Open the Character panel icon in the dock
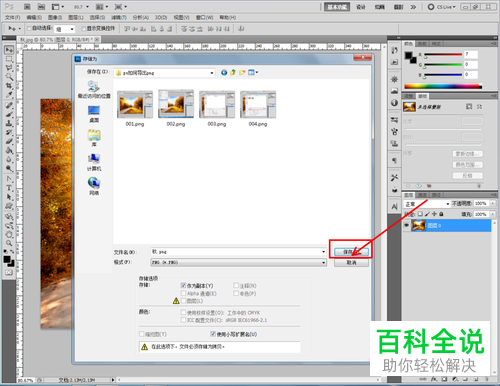Viewport: 500px width, 386px height. tap(394, 207)
